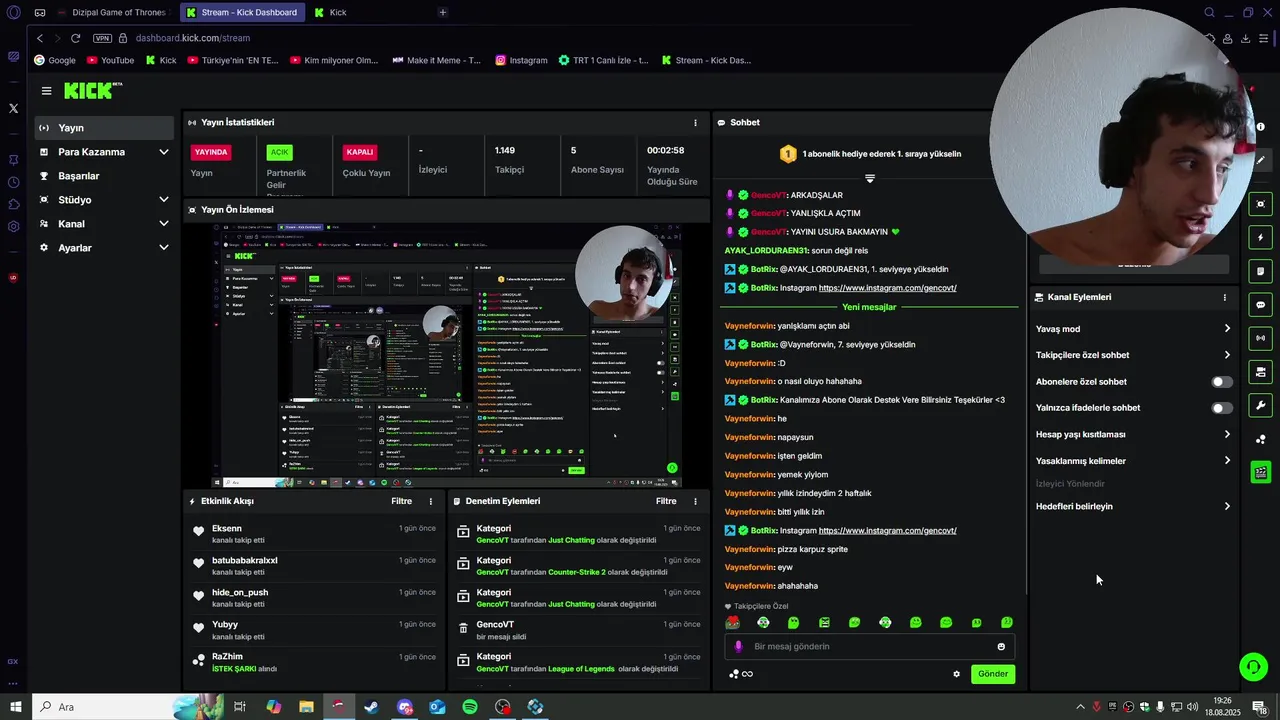This screenshot has height=720, width=1280.
Task: Open Spotify from the Windows taskbar
Action: coord(470,707)
